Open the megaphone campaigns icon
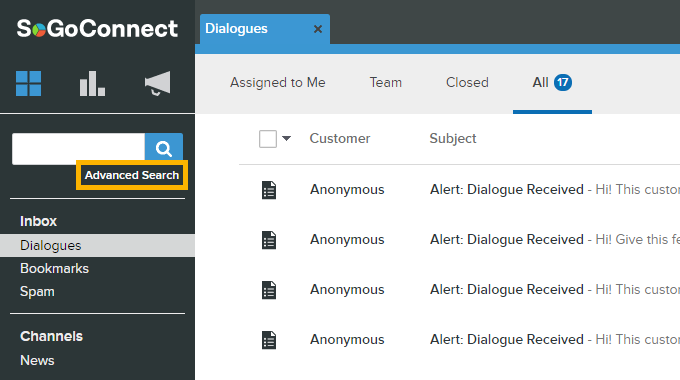This screenshot has height=380, width=680. tap(157, 83)
